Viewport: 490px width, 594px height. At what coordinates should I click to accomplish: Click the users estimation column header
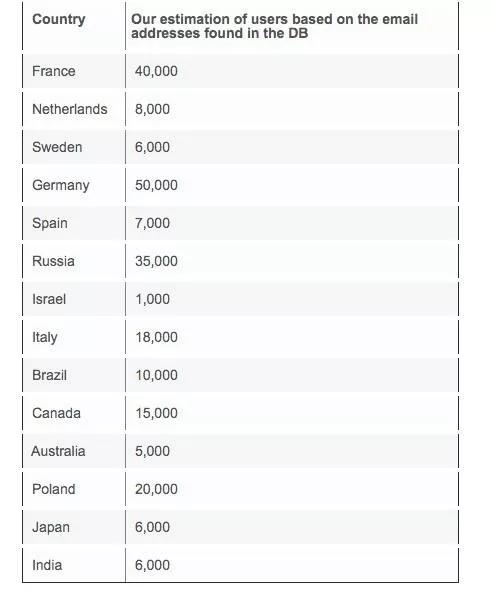[x=274, y=26]
